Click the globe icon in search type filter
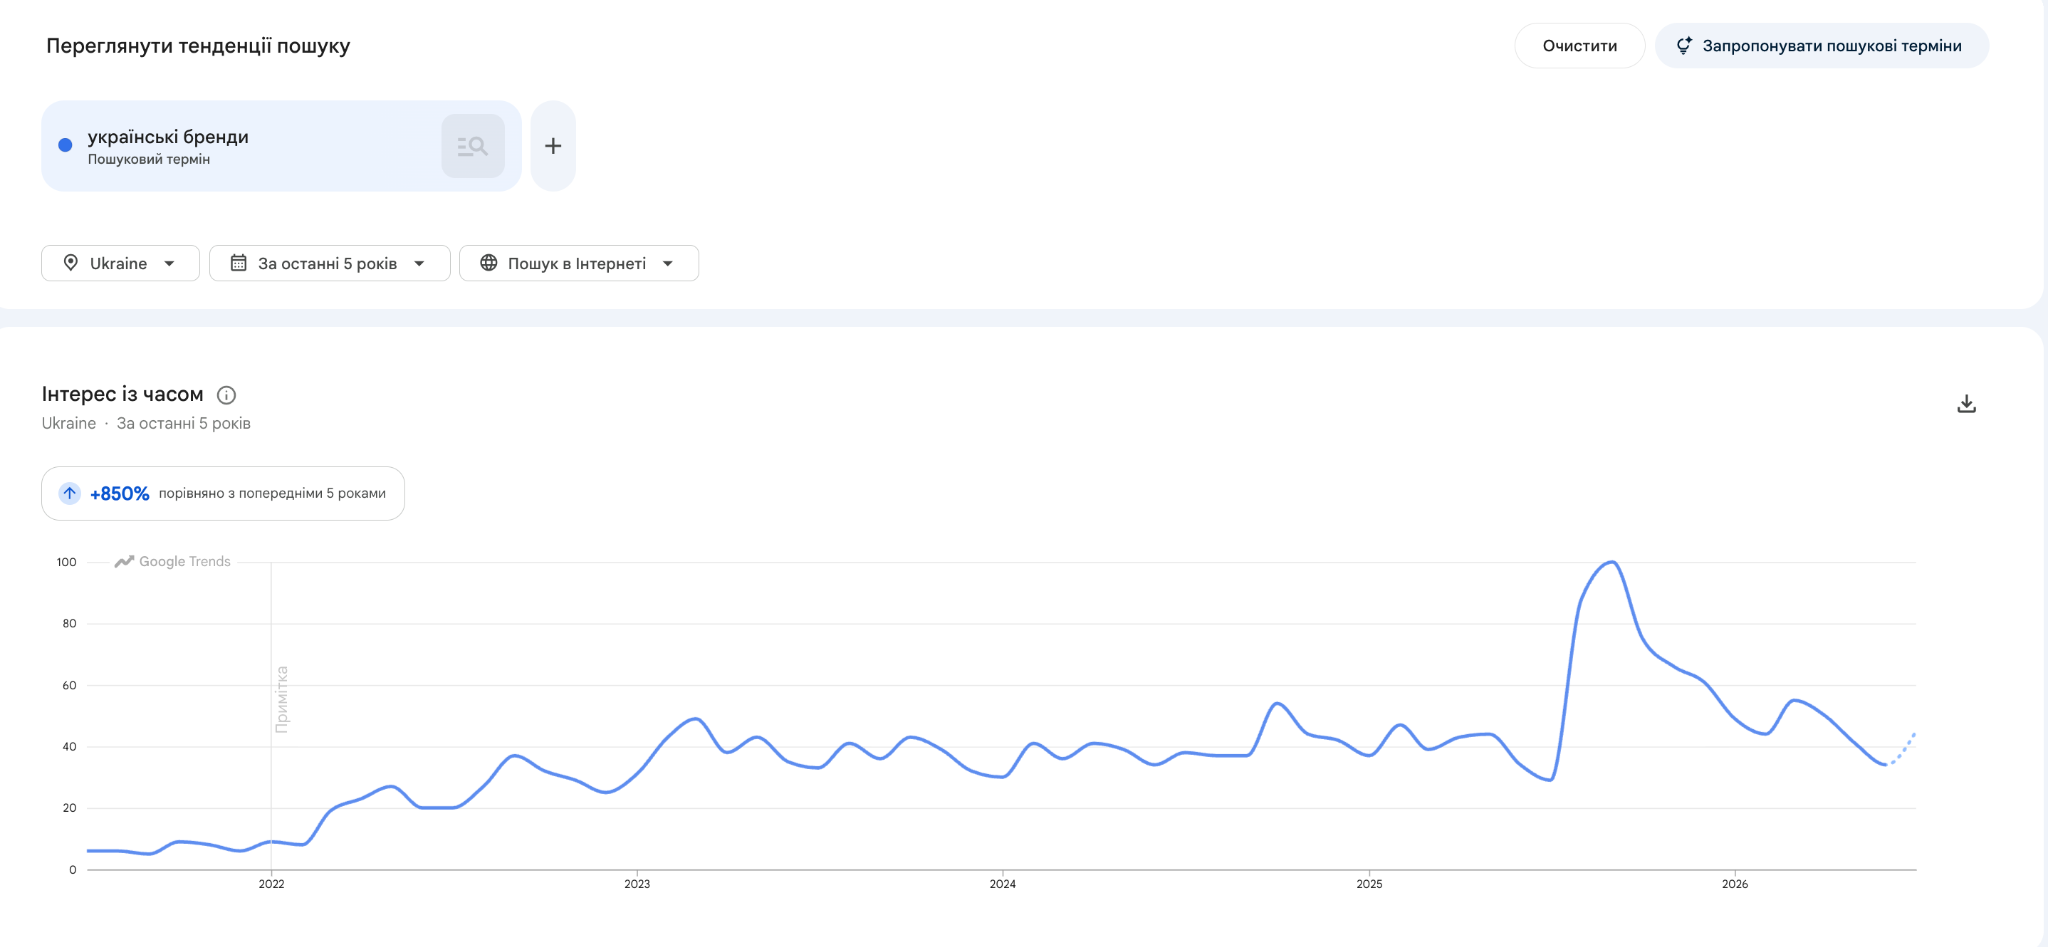2048x947 pixels. [489, 263]
